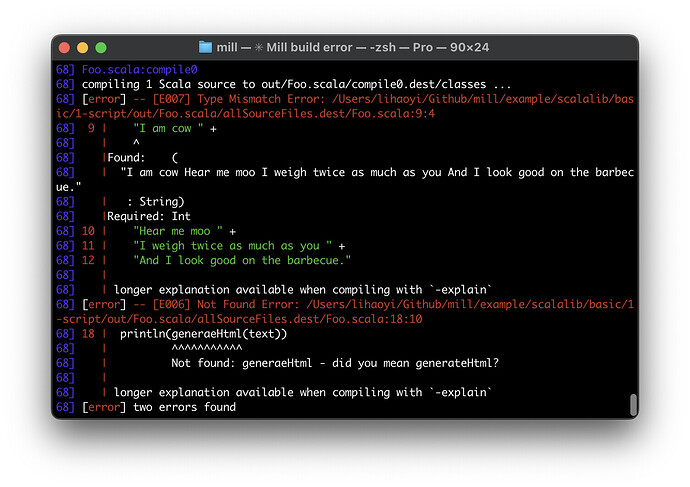690x487 pixels.
Task: Click the path 'Foo.scala:9:4'
Action: click(393, 114)
